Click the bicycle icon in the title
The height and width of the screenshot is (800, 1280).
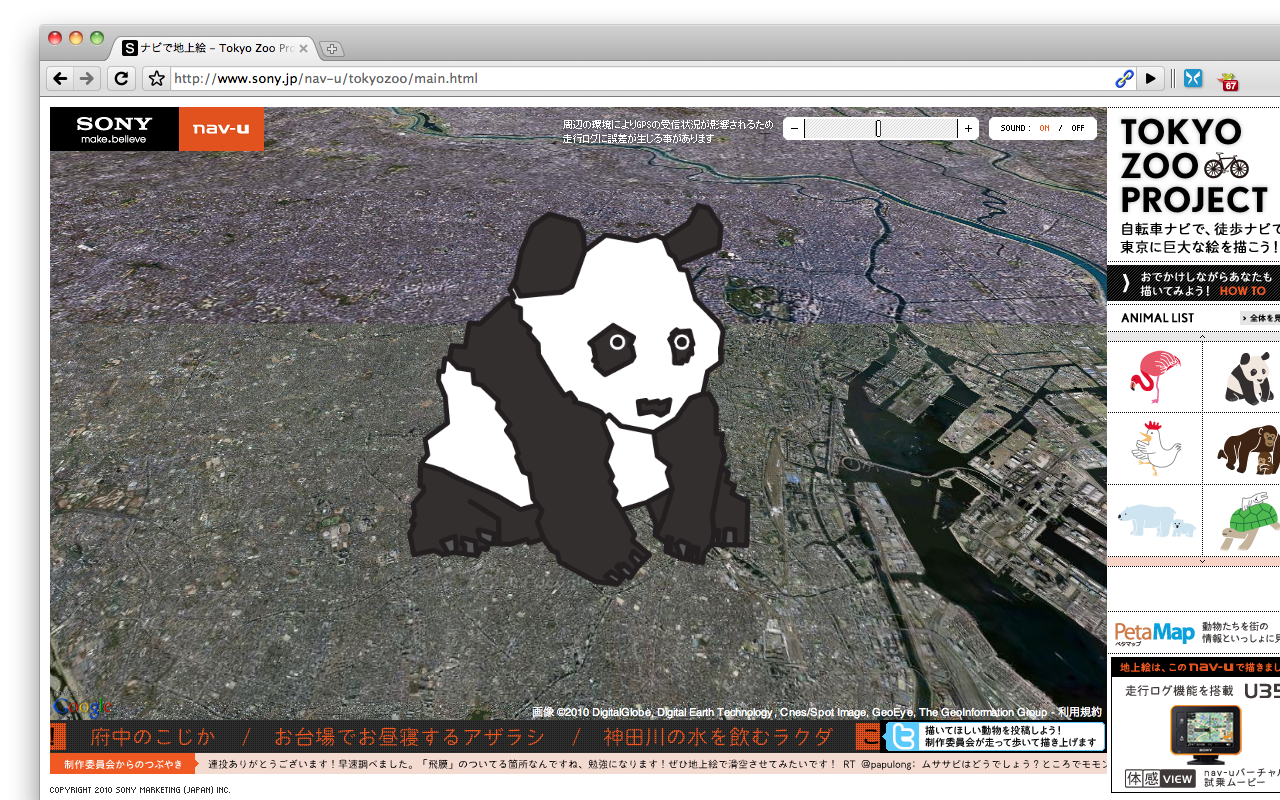coord(1226,165)
